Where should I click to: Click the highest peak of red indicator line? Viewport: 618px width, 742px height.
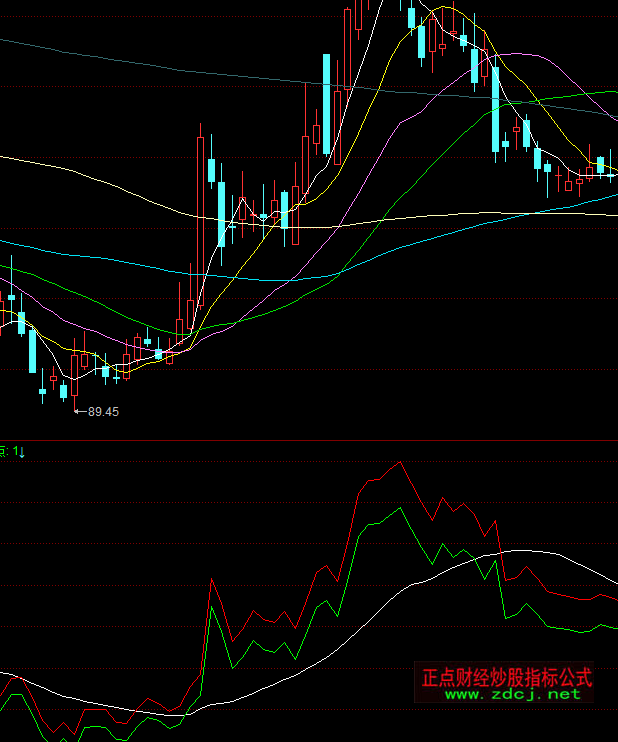(x=399, y=462)
